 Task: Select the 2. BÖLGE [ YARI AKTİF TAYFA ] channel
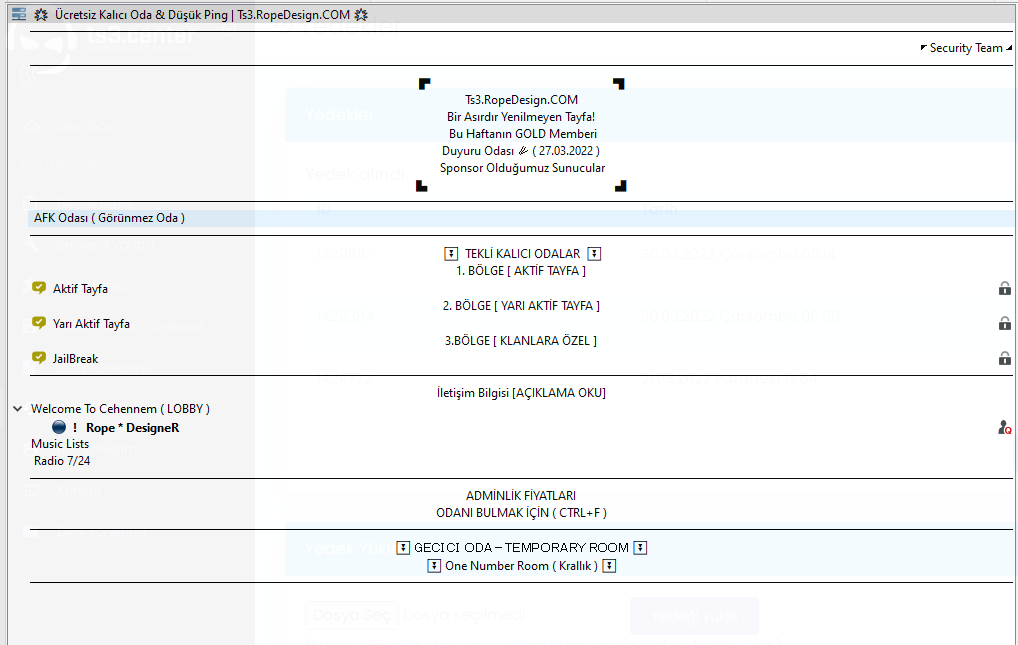(521, 305)
